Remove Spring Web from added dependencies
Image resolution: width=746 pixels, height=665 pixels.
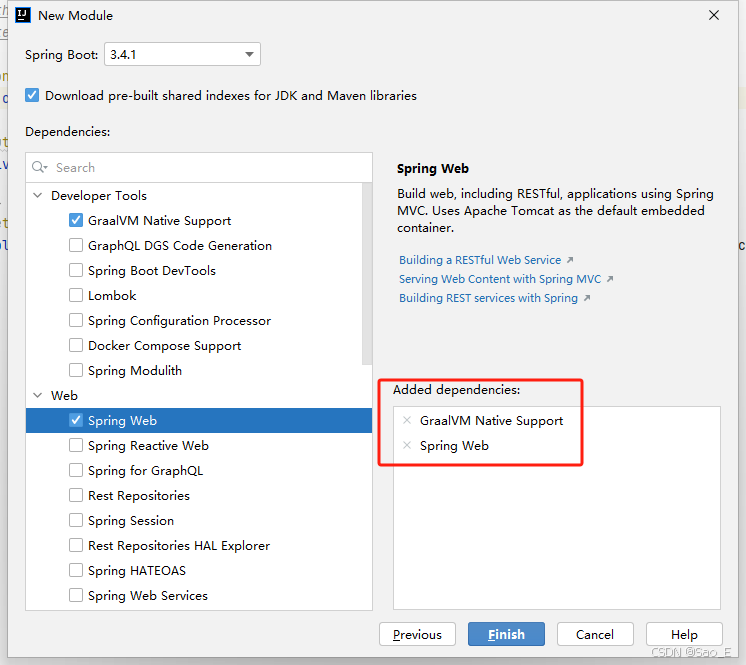407,445
